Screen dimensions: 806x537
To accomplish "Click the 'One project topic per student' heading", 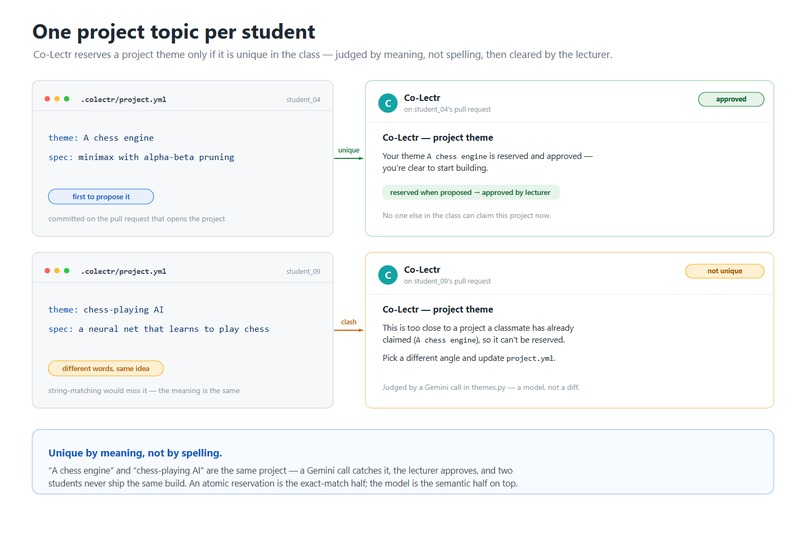I will click(174, 32).
